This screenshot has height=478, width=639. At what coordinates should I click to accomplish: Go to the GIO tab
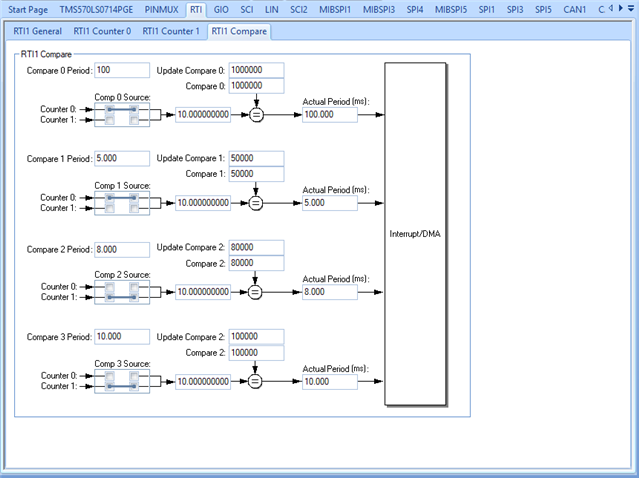click(221, 9)
